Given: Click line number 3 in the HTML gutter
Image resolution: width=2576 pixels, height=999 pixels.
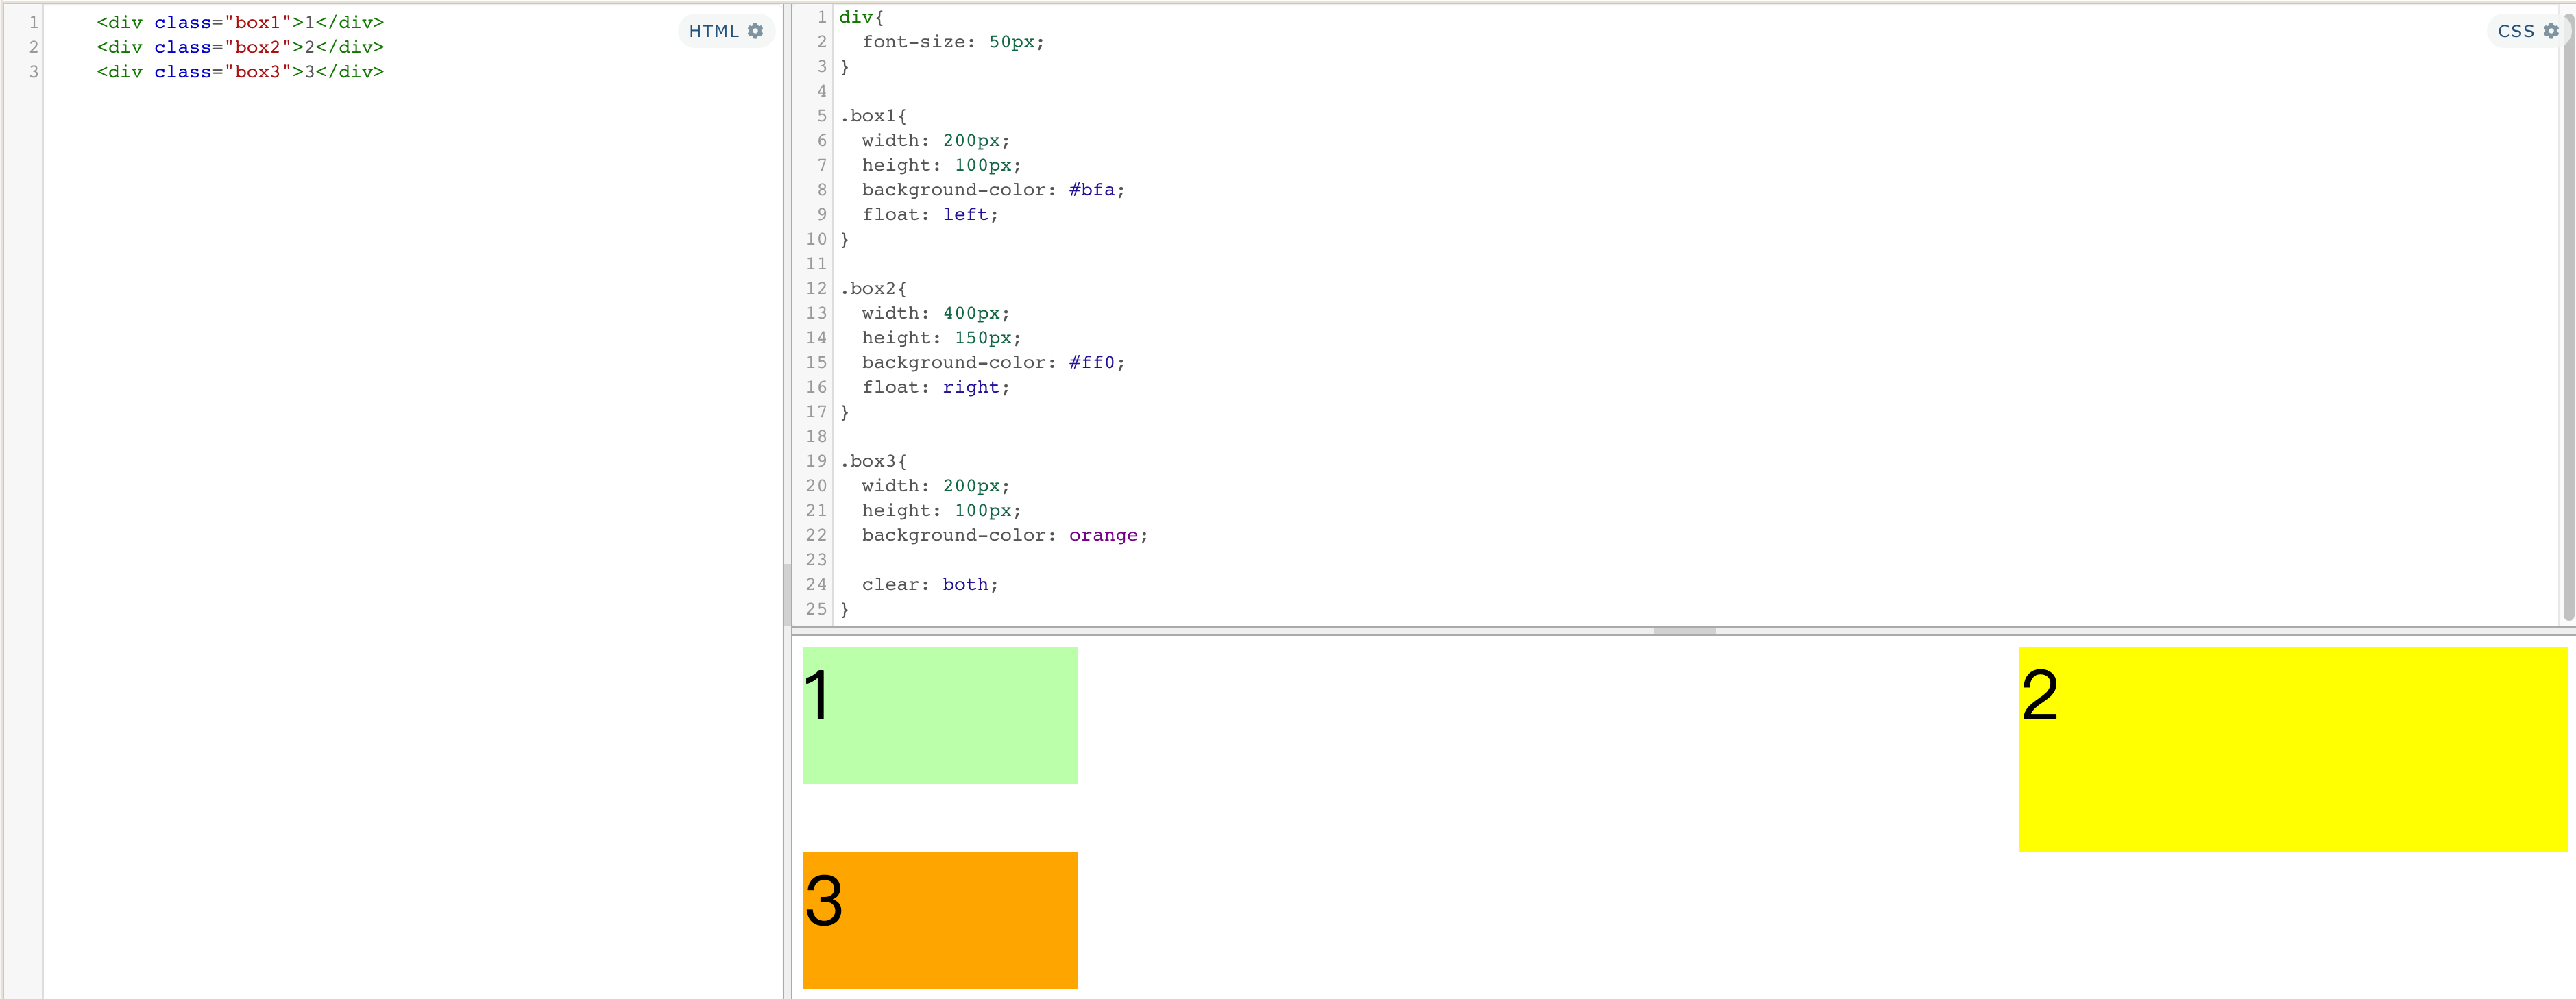Looking at the screenshot, I should (x=34, y=72).
